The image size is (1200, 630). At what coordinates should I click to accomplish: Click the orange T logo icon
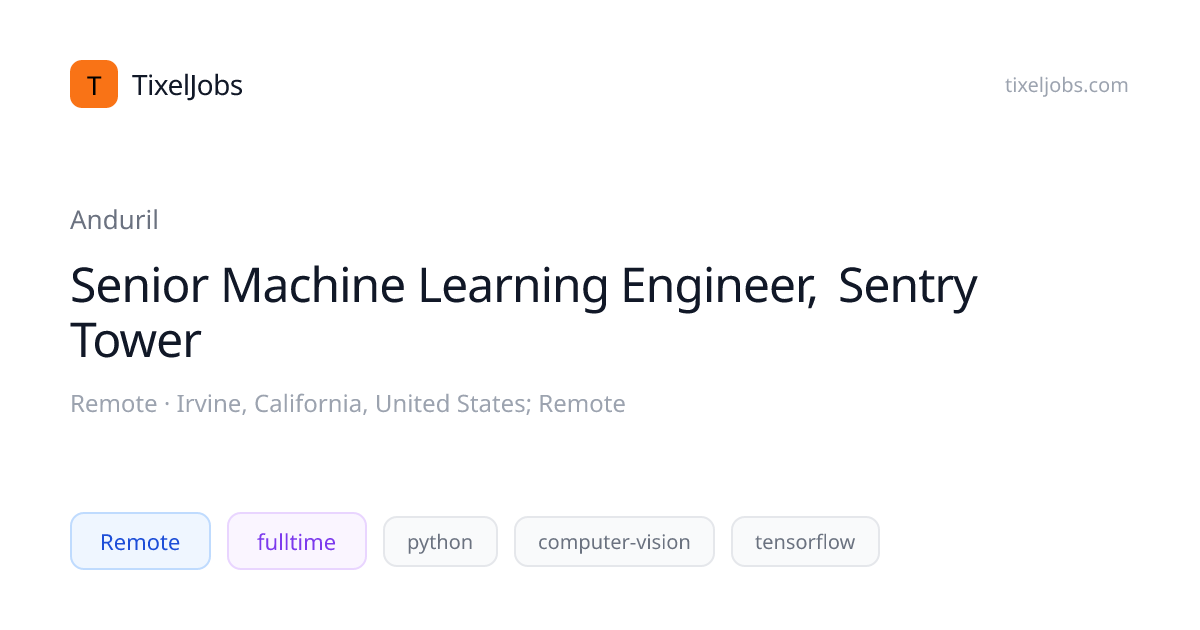pos(94,85)
